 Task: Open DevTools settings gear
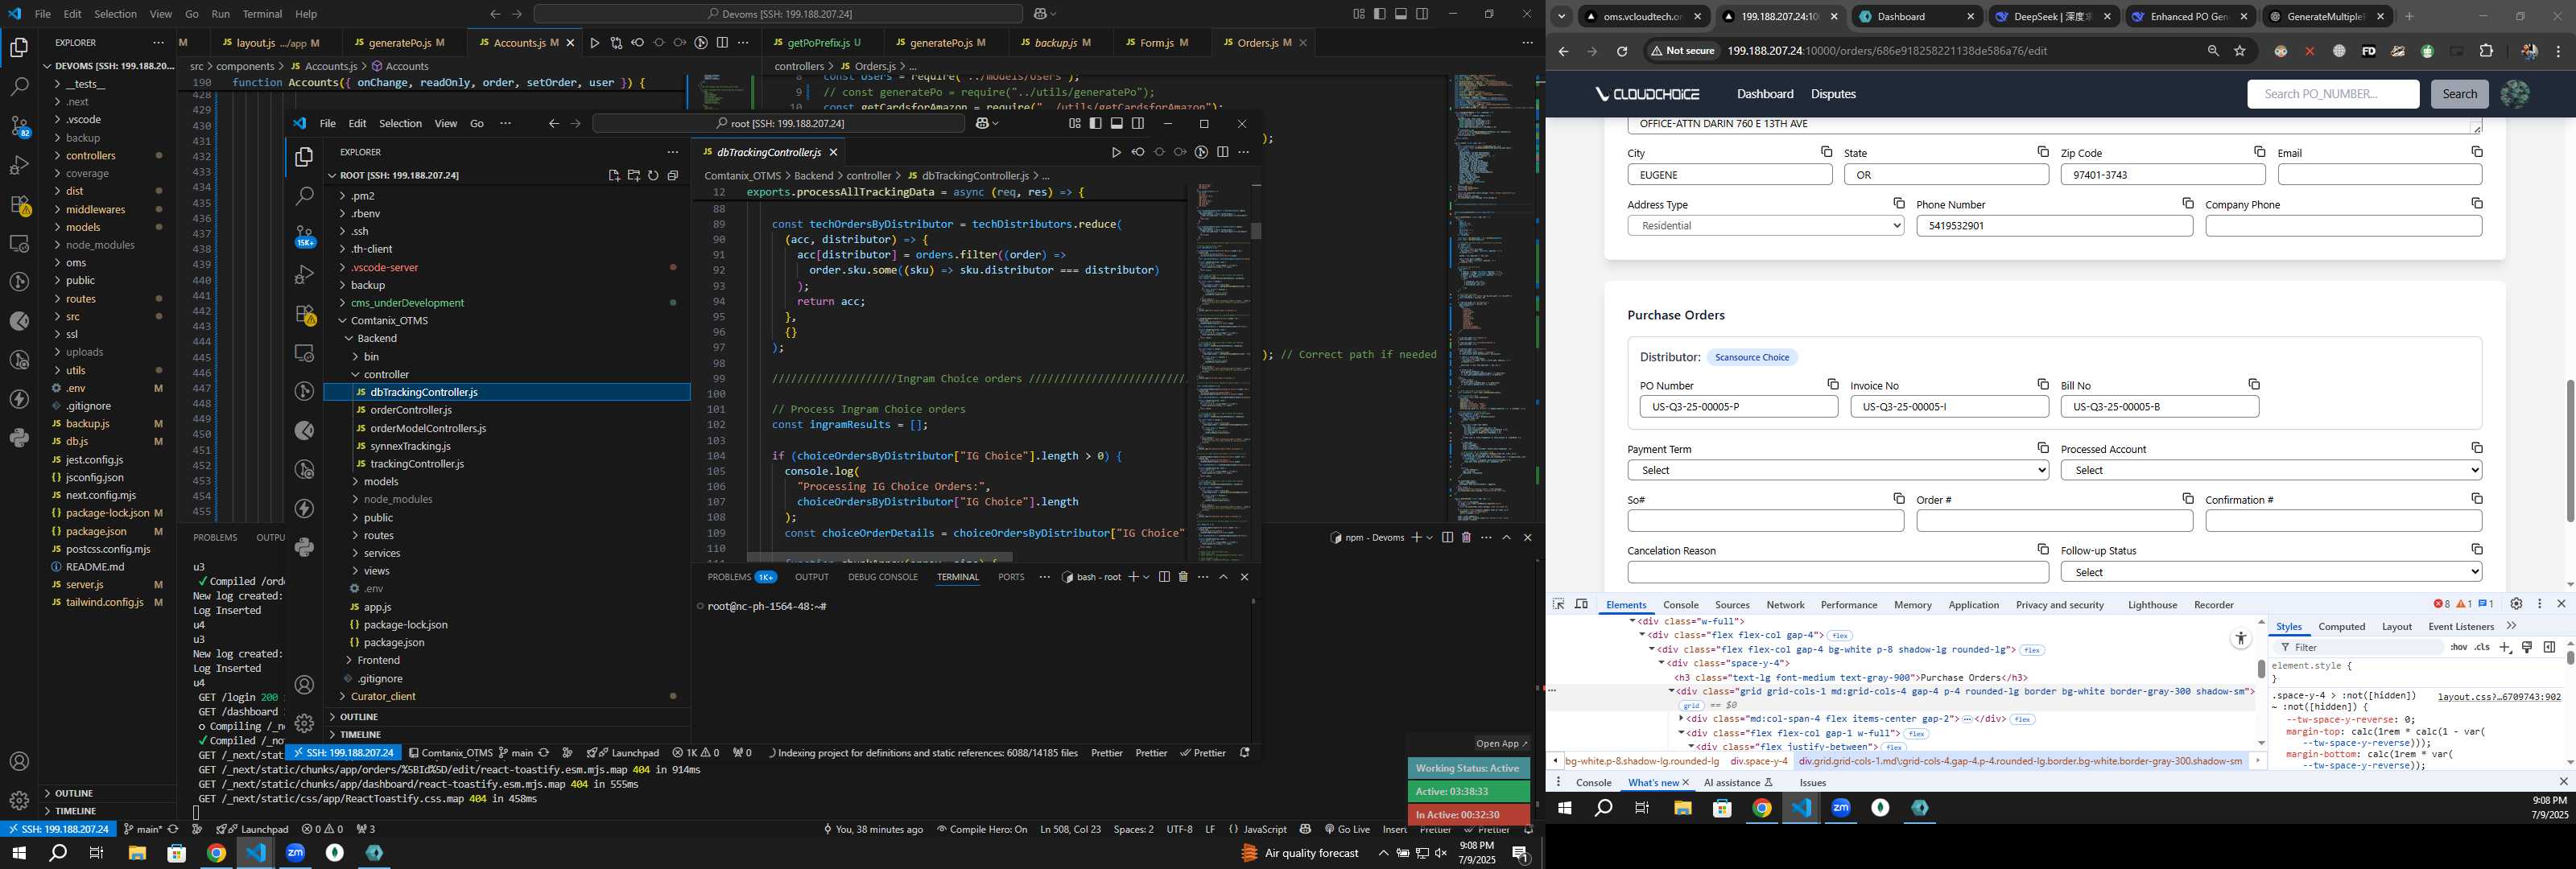coord(2516,604)
